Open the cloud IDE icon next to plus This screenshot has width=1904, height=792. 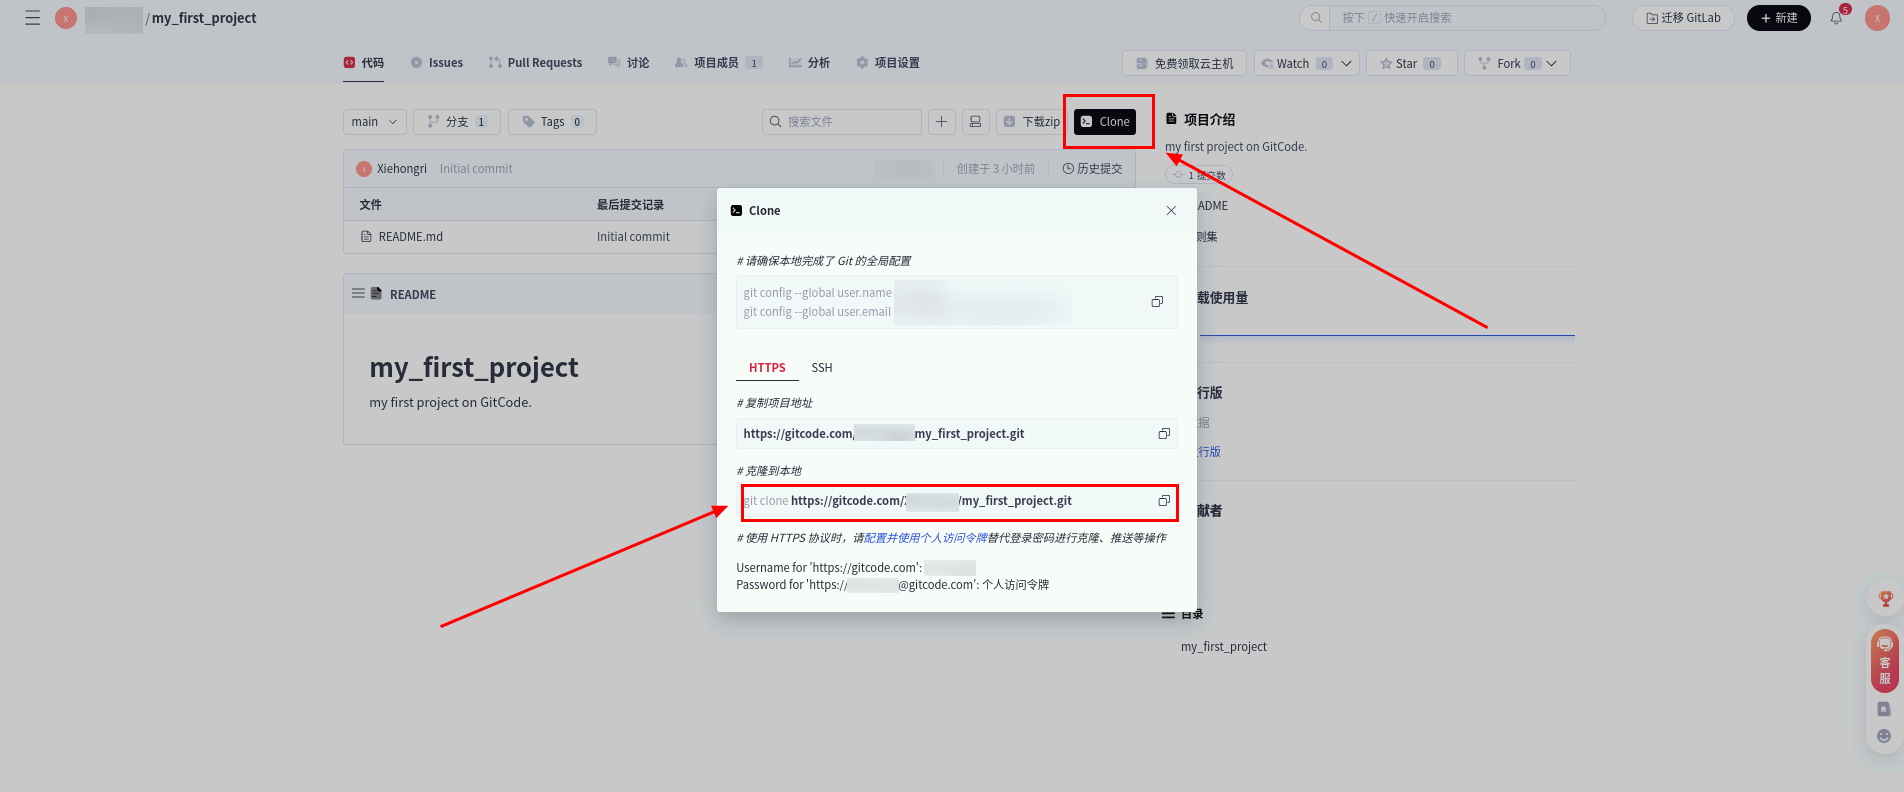click(x=975, y=122)
